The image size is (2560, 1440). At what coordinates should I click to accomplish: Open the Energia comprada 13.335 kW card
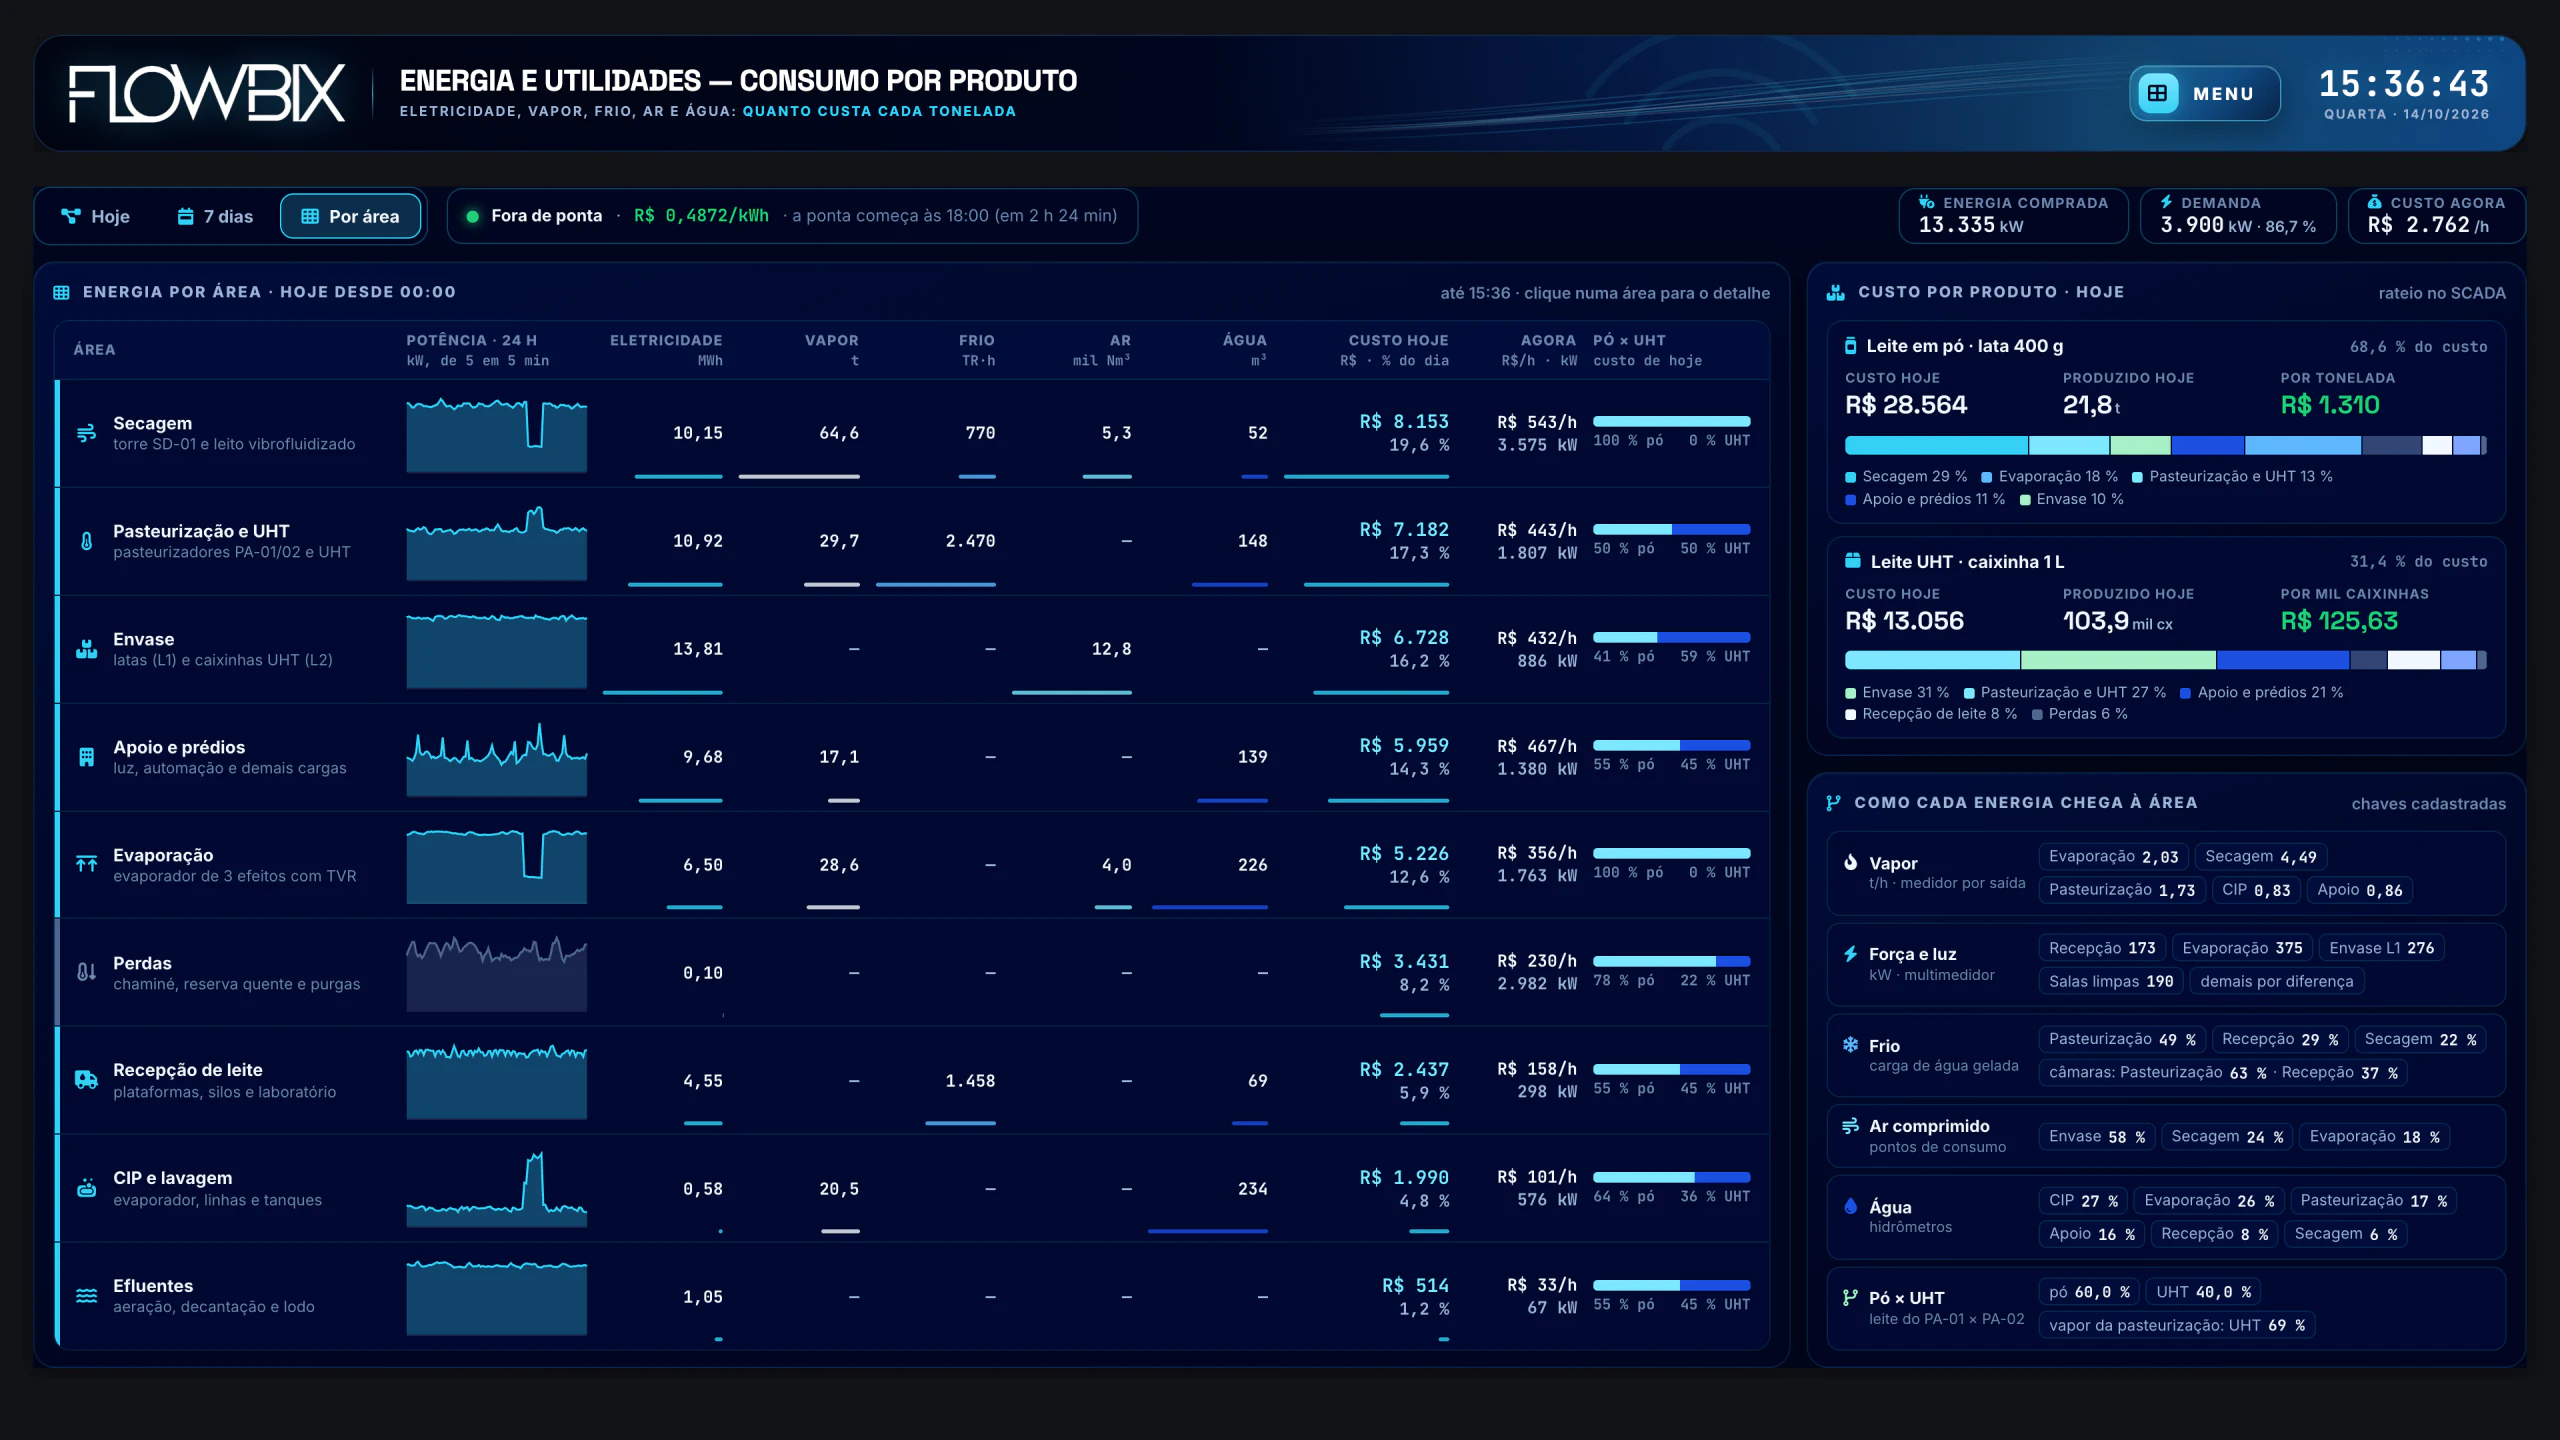coord(2012,215)
